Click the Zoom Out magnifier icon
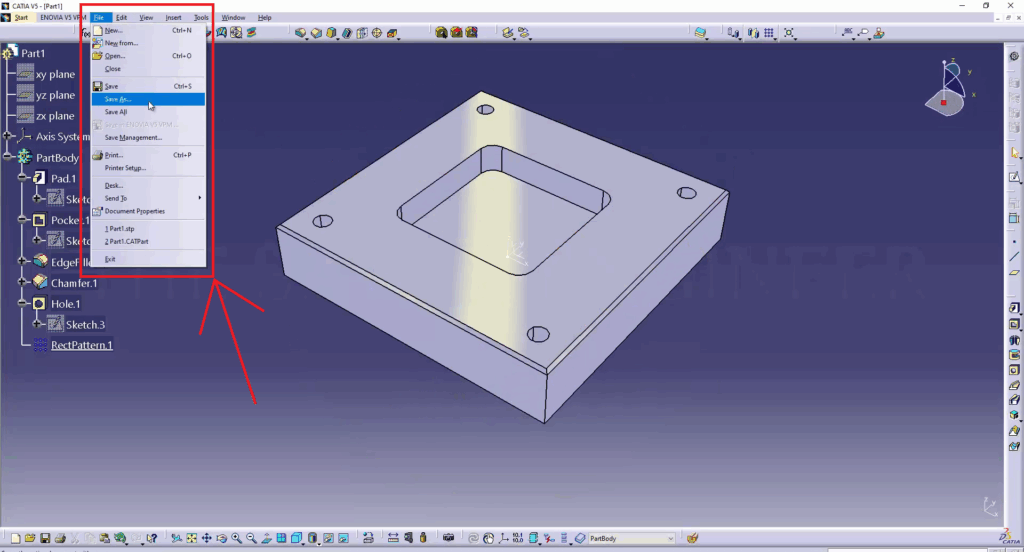 pos(251,538)
